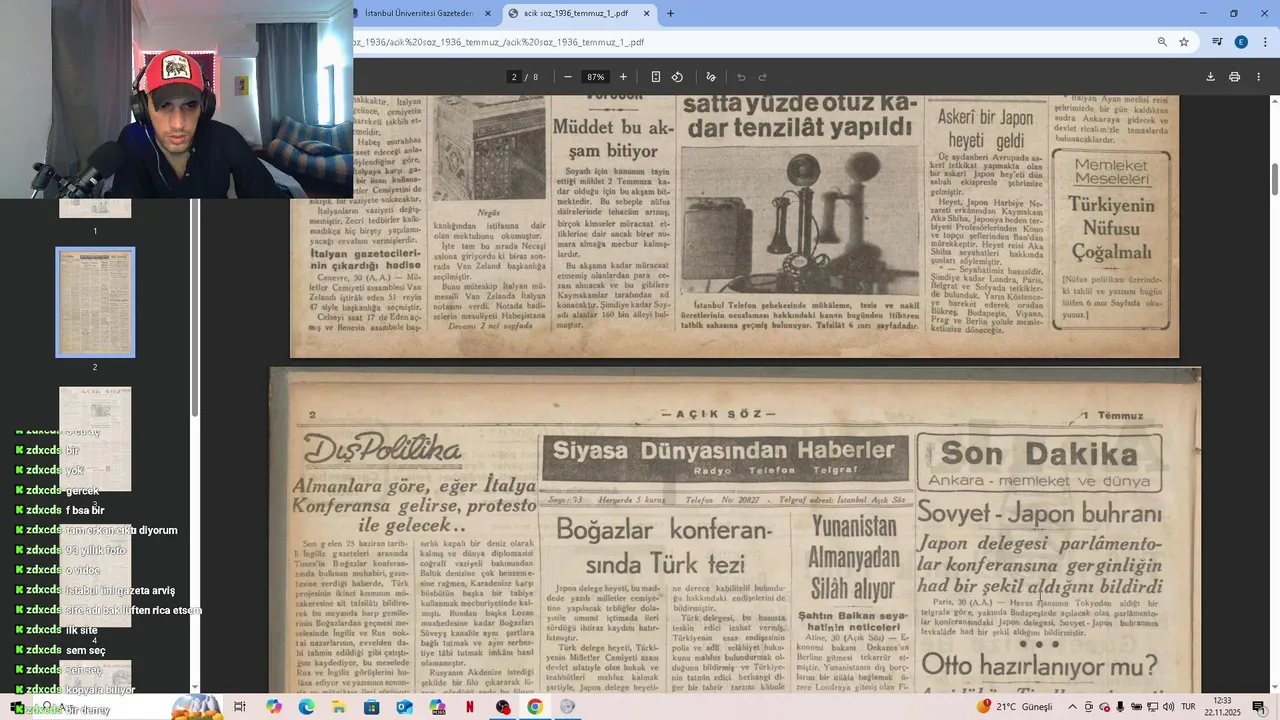Click the 'Sovyet - Japon buhranı' headline

1040,514
